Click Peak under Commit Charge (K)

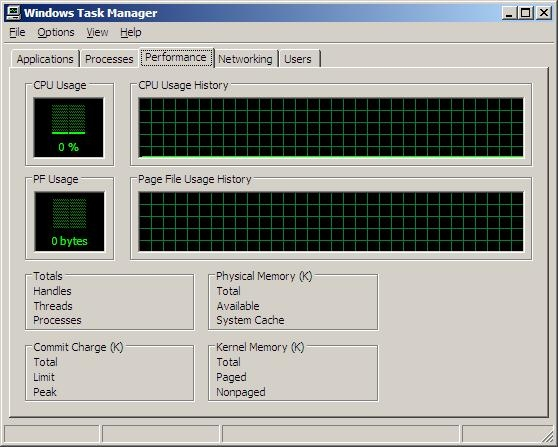(x=45, y=392)
